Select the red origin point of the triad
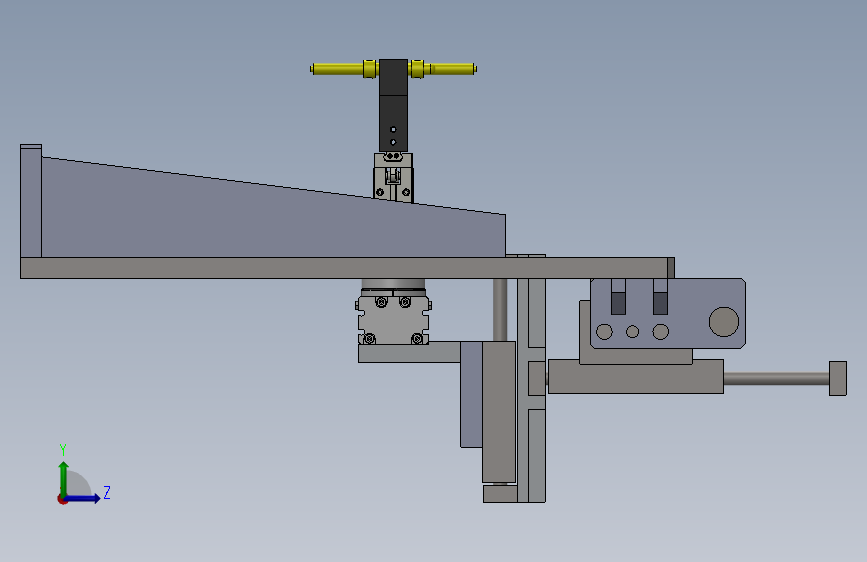The width and height of the screenshot is (867, 562). [62, 499]
